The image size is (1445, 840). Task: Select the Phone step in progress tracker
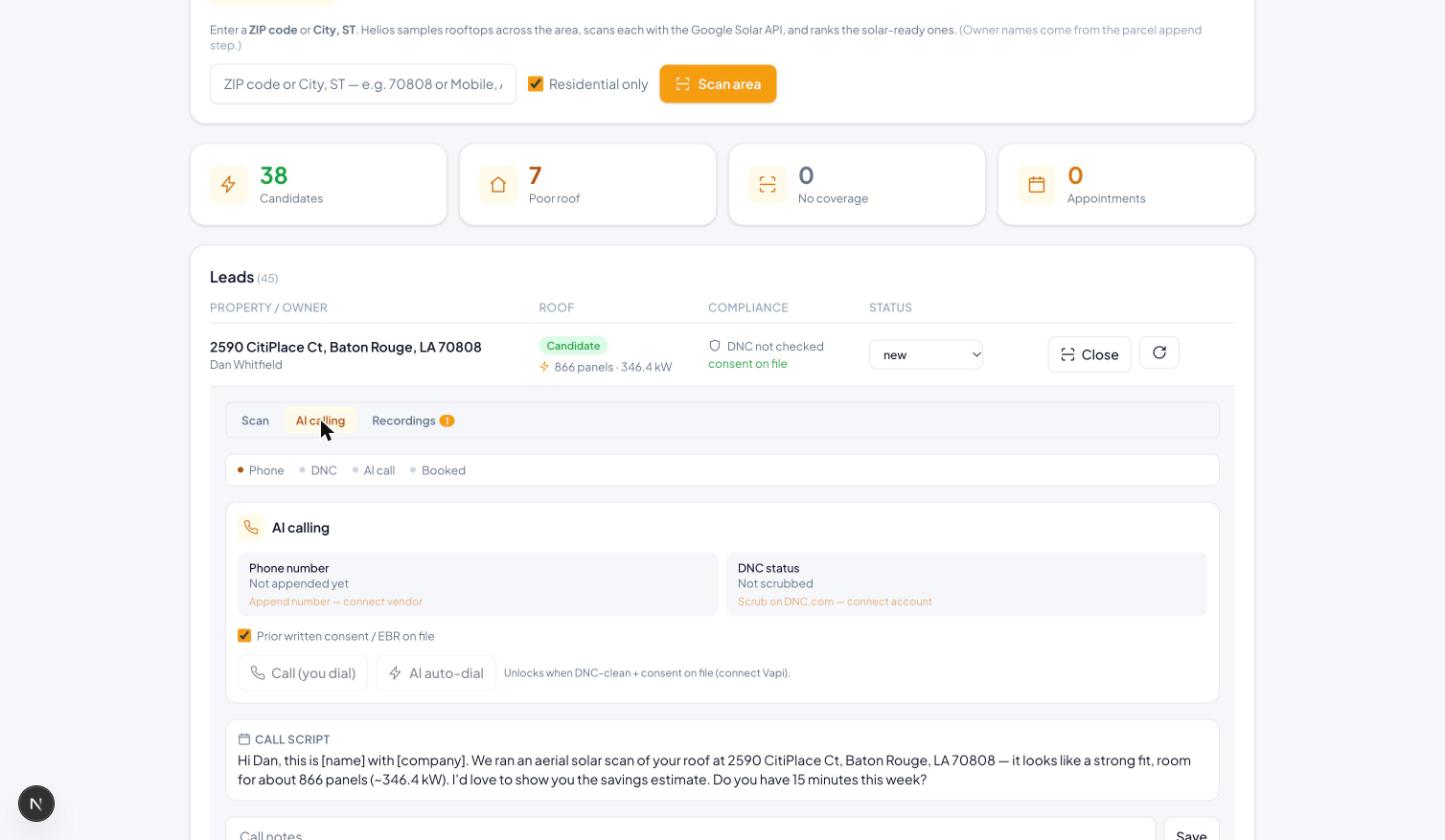pos(261,470)
